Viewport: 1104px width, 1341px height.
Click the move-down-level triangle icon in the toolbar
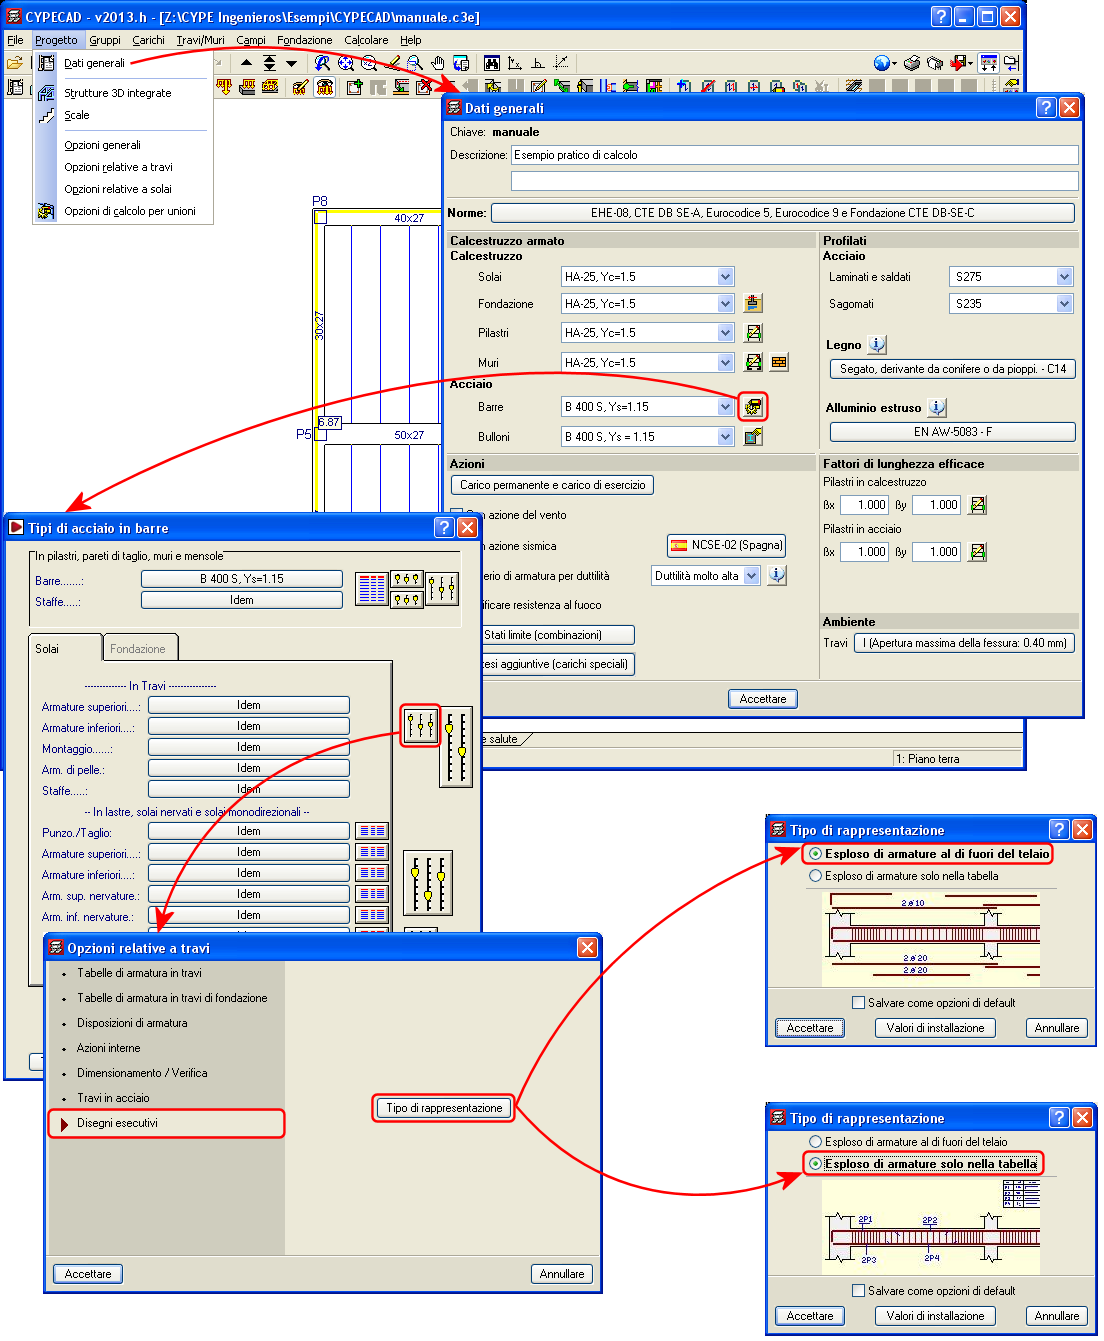click(291, 63)
